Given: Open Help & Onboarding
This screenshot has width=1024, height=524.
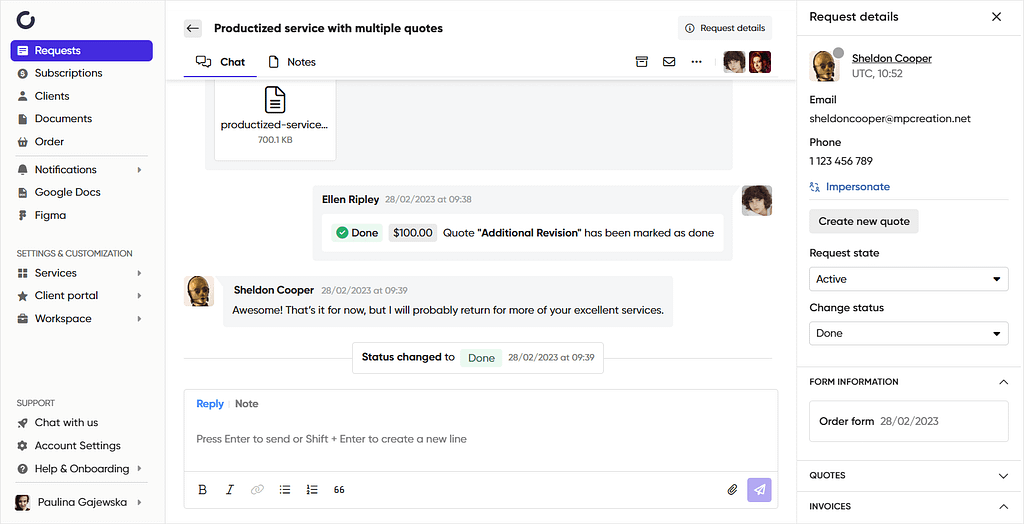Looking at the screenshot, I should [82, 468].
